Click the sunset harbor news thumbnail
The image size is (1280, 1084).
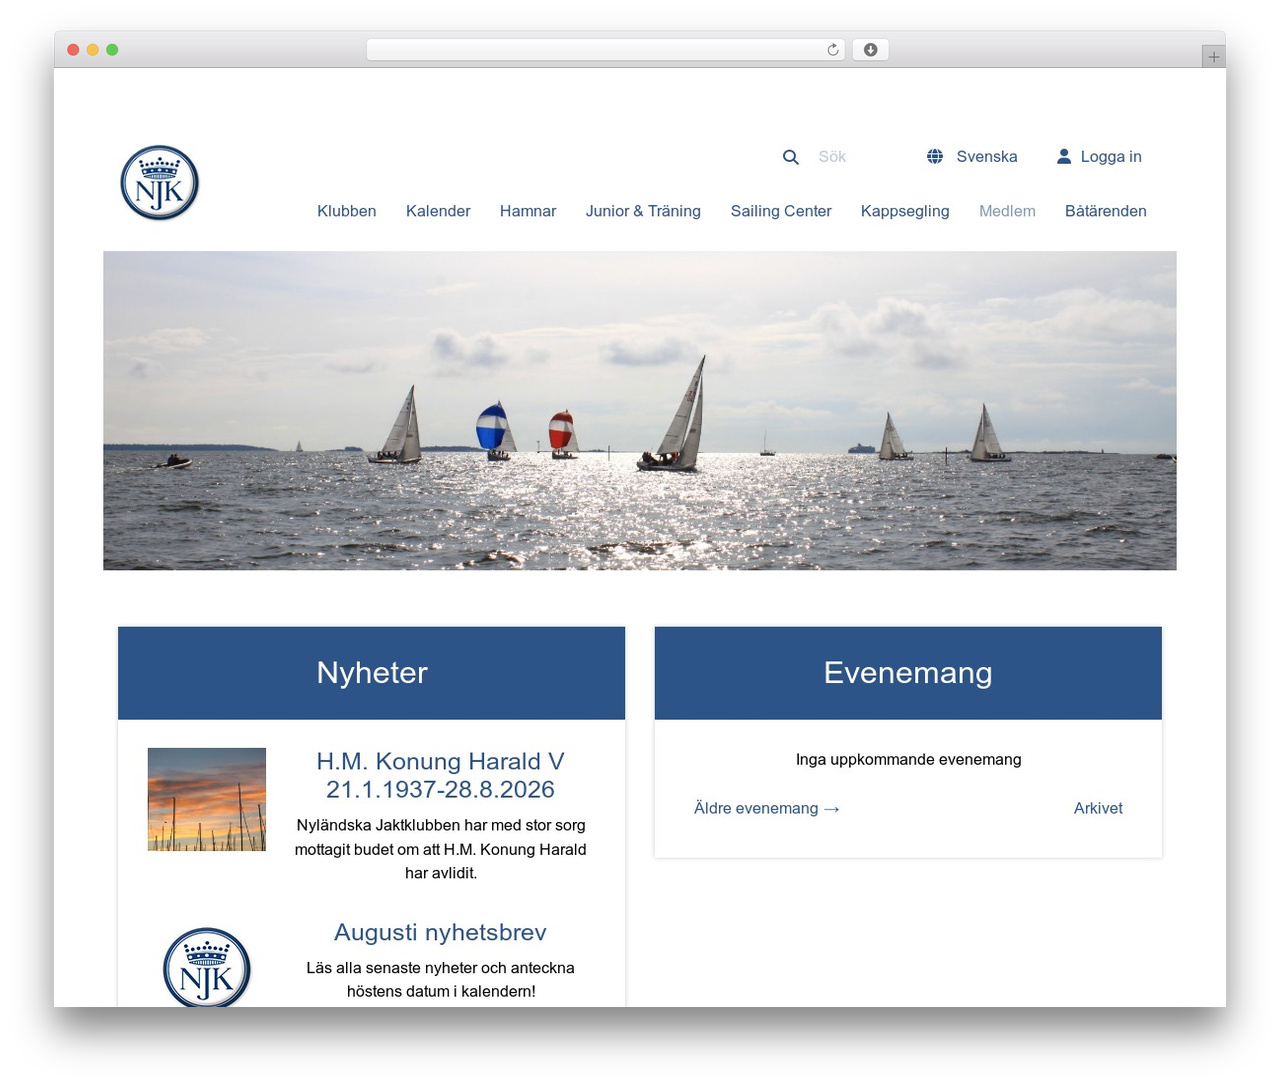(x=207, y=799)
